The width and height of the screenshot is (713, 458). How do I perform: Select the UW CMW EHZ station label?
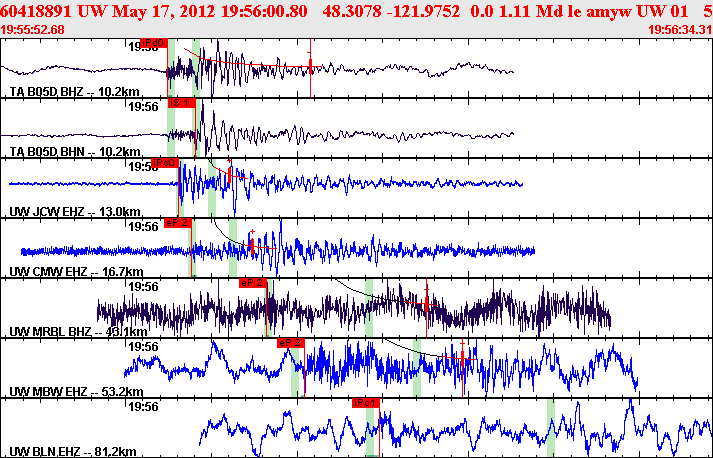click(62, 271)
